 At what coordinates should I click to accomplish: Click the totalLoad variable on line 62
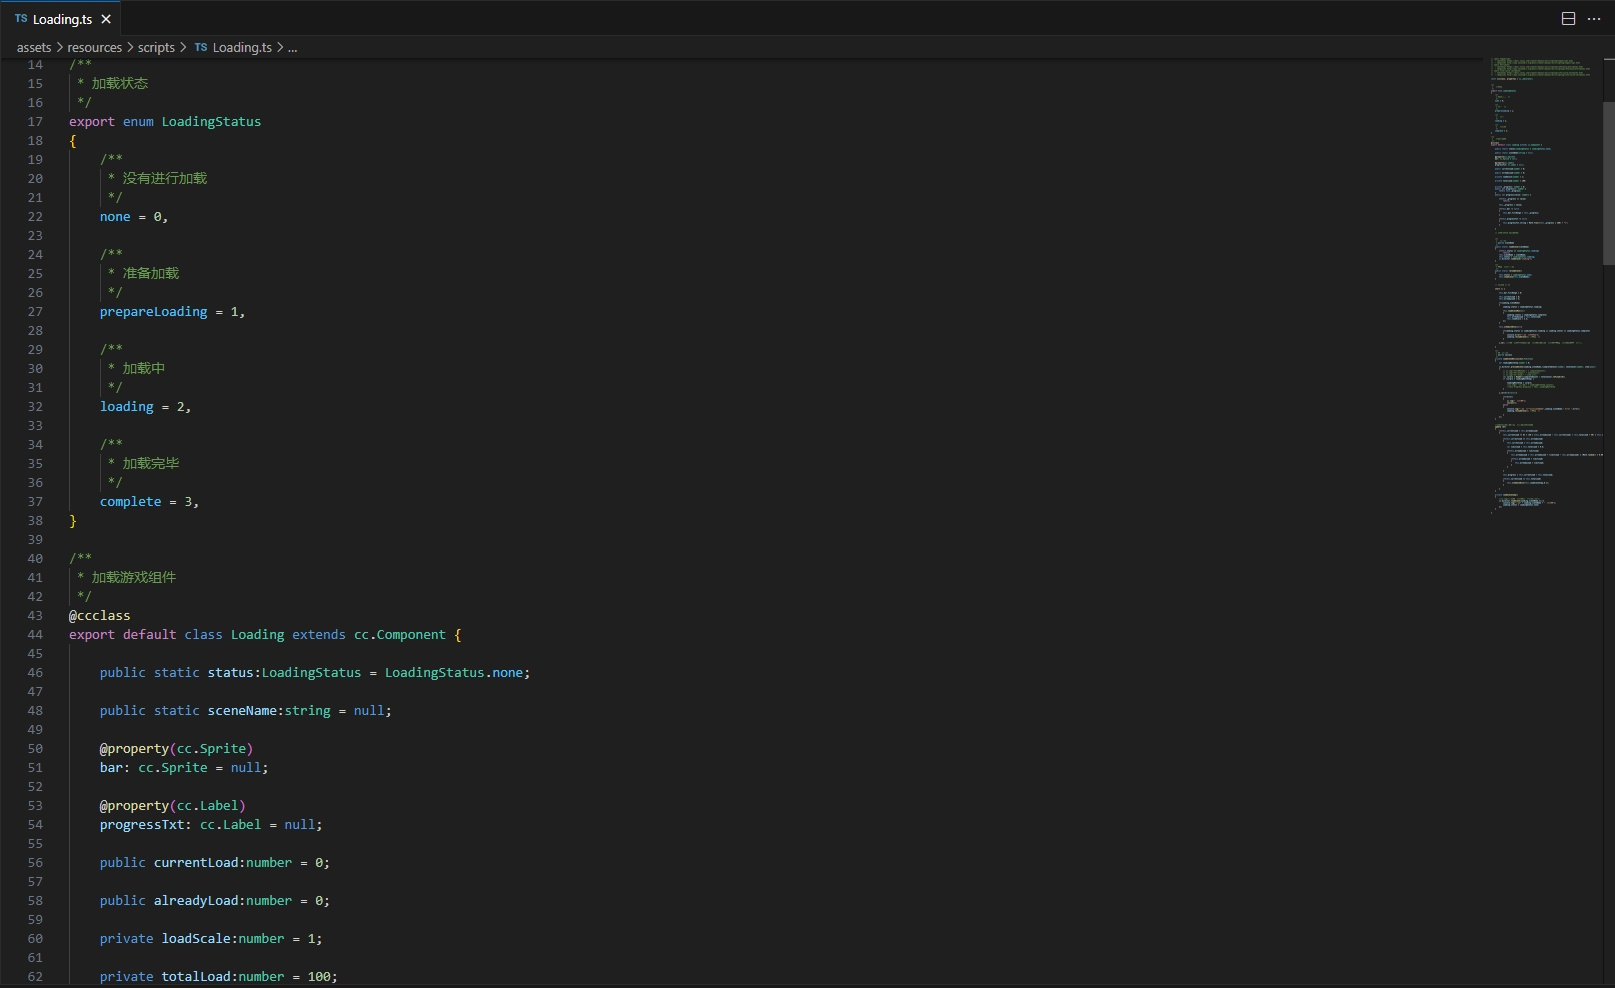click(196, 977)
